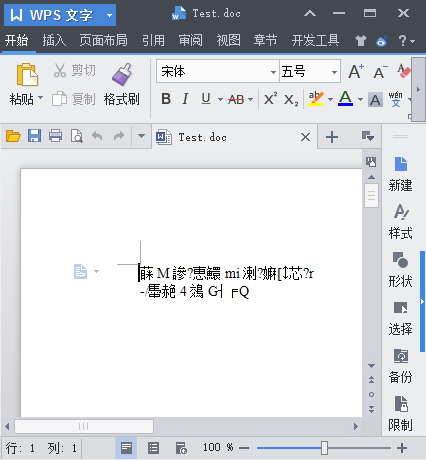The height and width of the screenshot is (460, 426).
Task: Expand the font size 五号 dropdown
Action: point(334,72)
